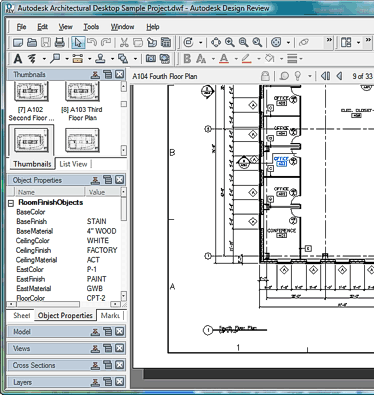Image resolution: width=374 pixels, height=395 pixels.
Task: Click the Value column header
Action: 102,192
